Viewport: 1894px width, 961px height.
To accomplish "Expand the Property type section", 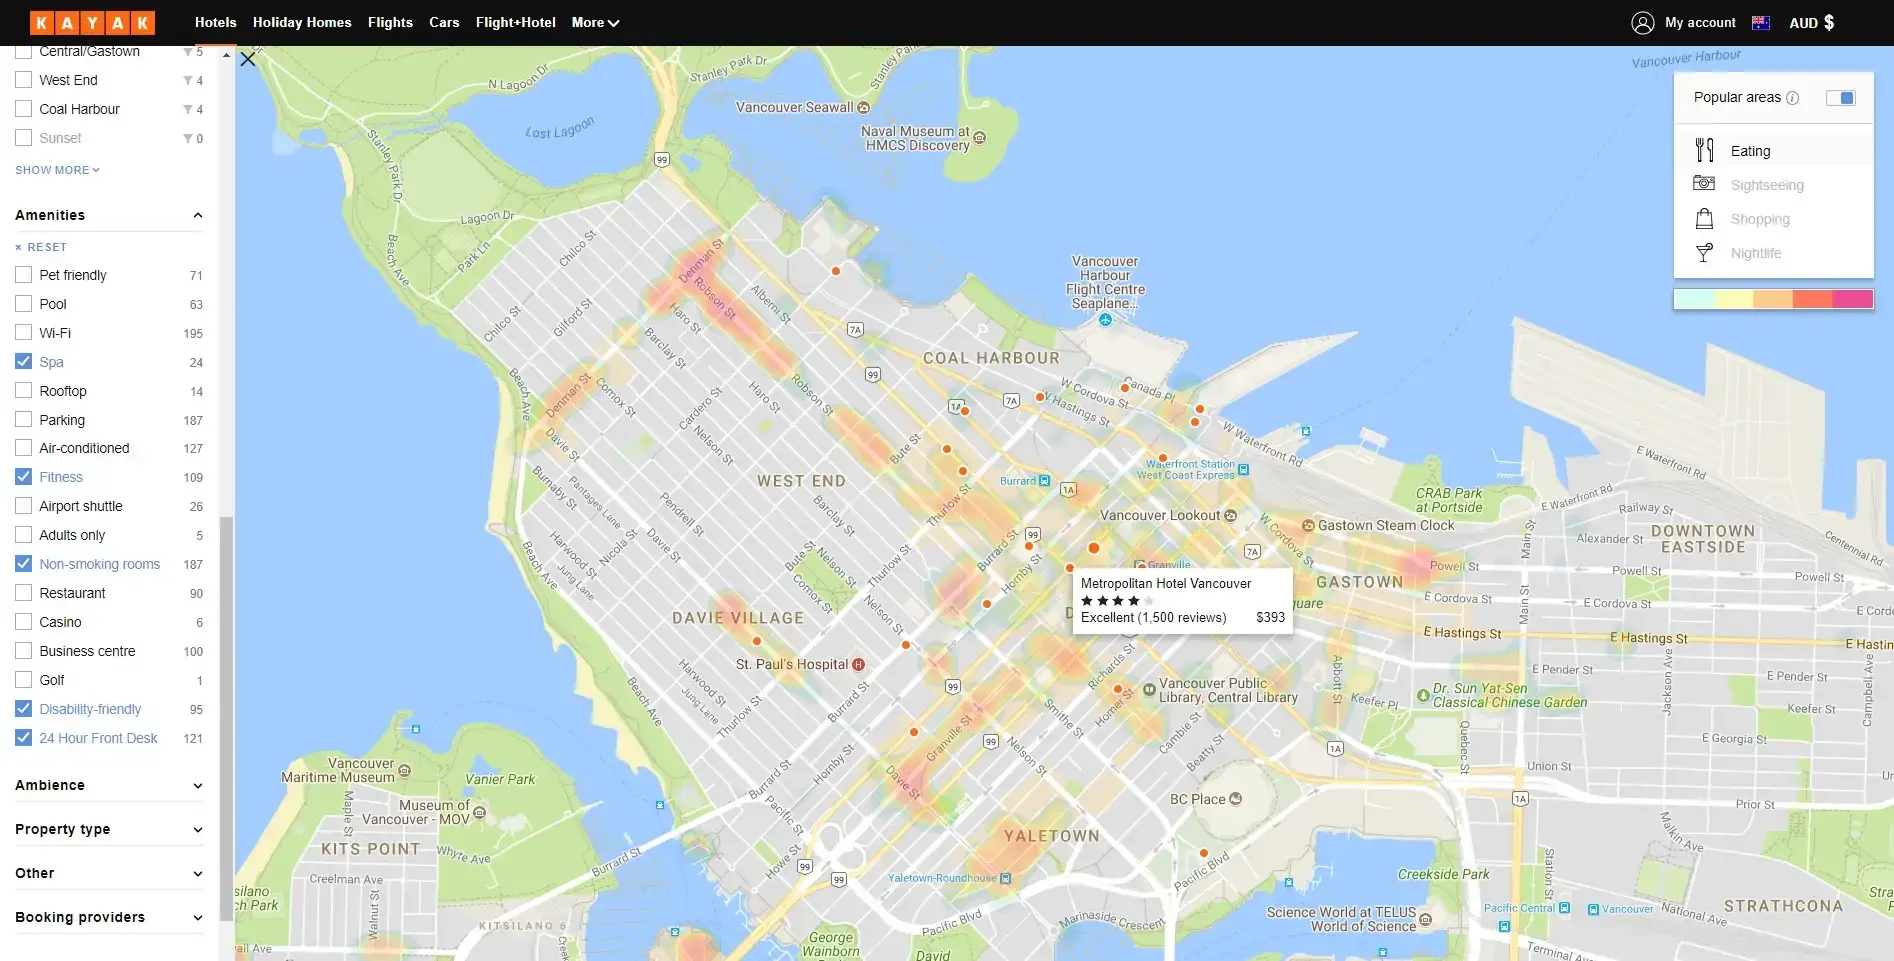I will click(x=198, y=829).
